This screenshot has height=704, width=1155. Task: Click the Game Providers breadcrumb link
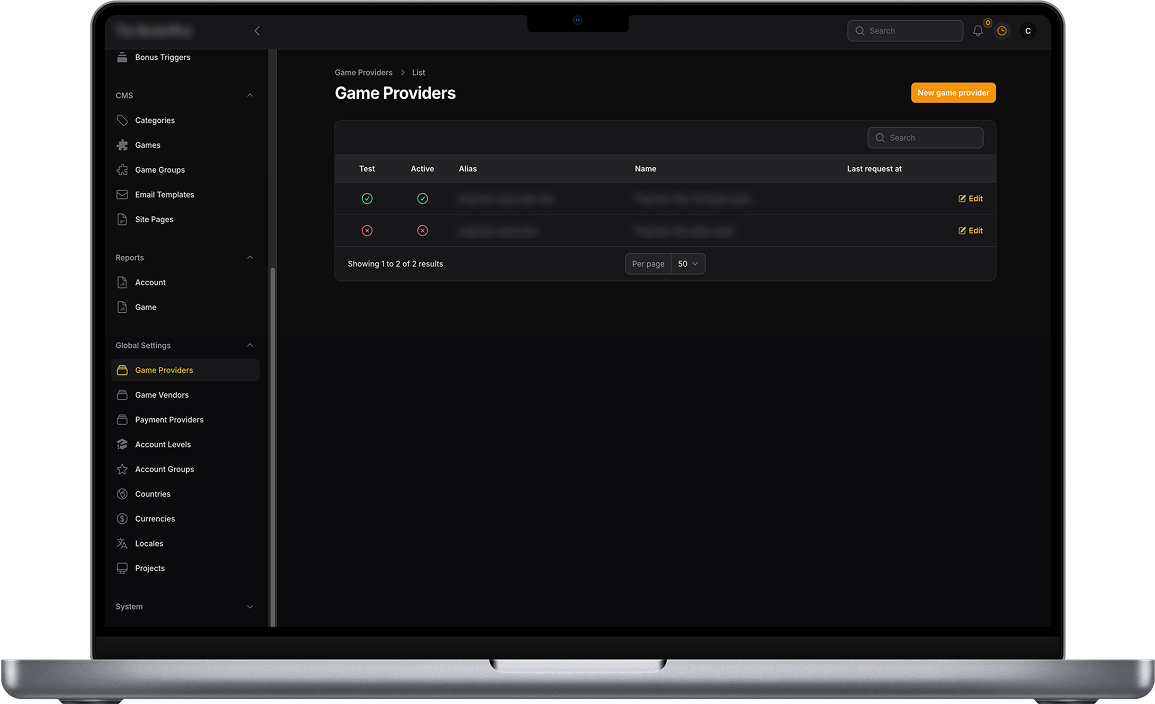coord(363,72)
